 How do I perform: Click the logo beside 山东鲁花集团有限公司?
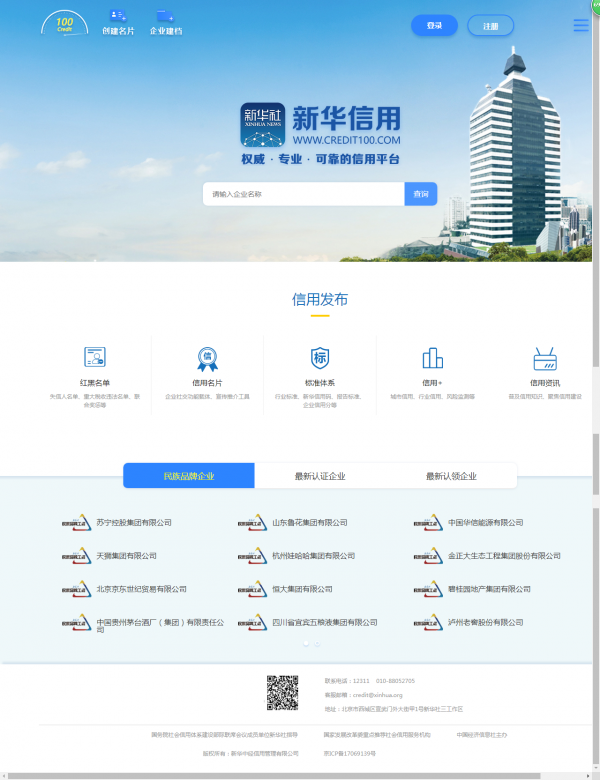(x=252, y=523)
